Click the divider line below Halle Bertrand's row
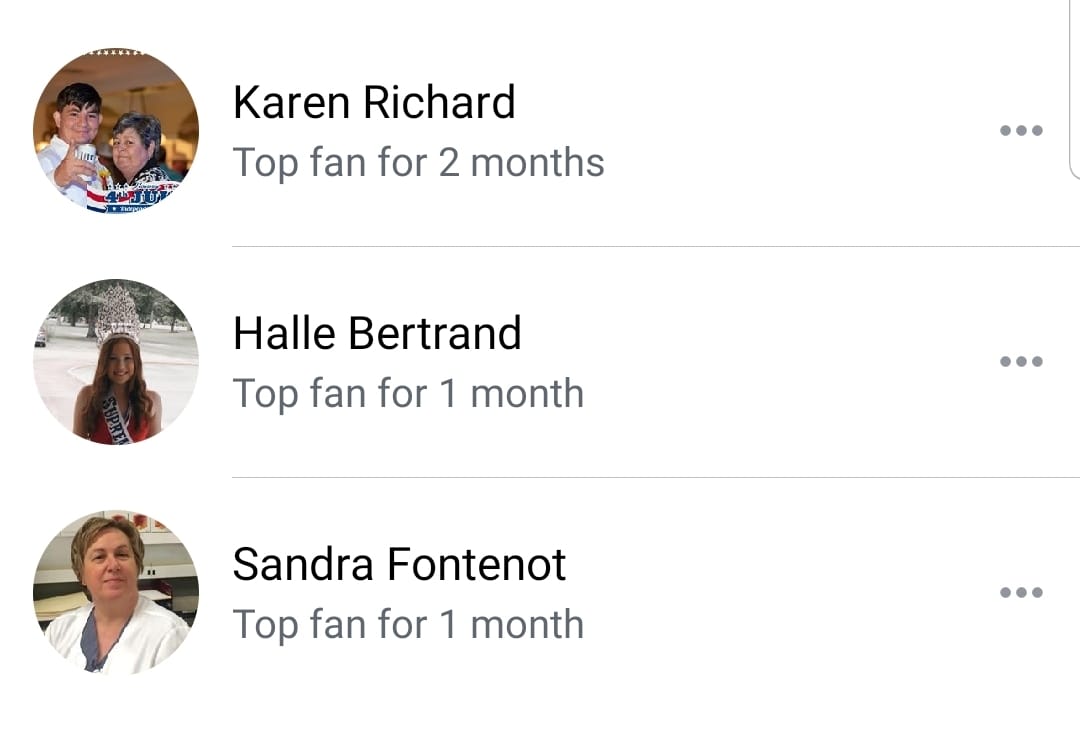The height and width of the screenshot is (733, 1080). coord(656,477)
